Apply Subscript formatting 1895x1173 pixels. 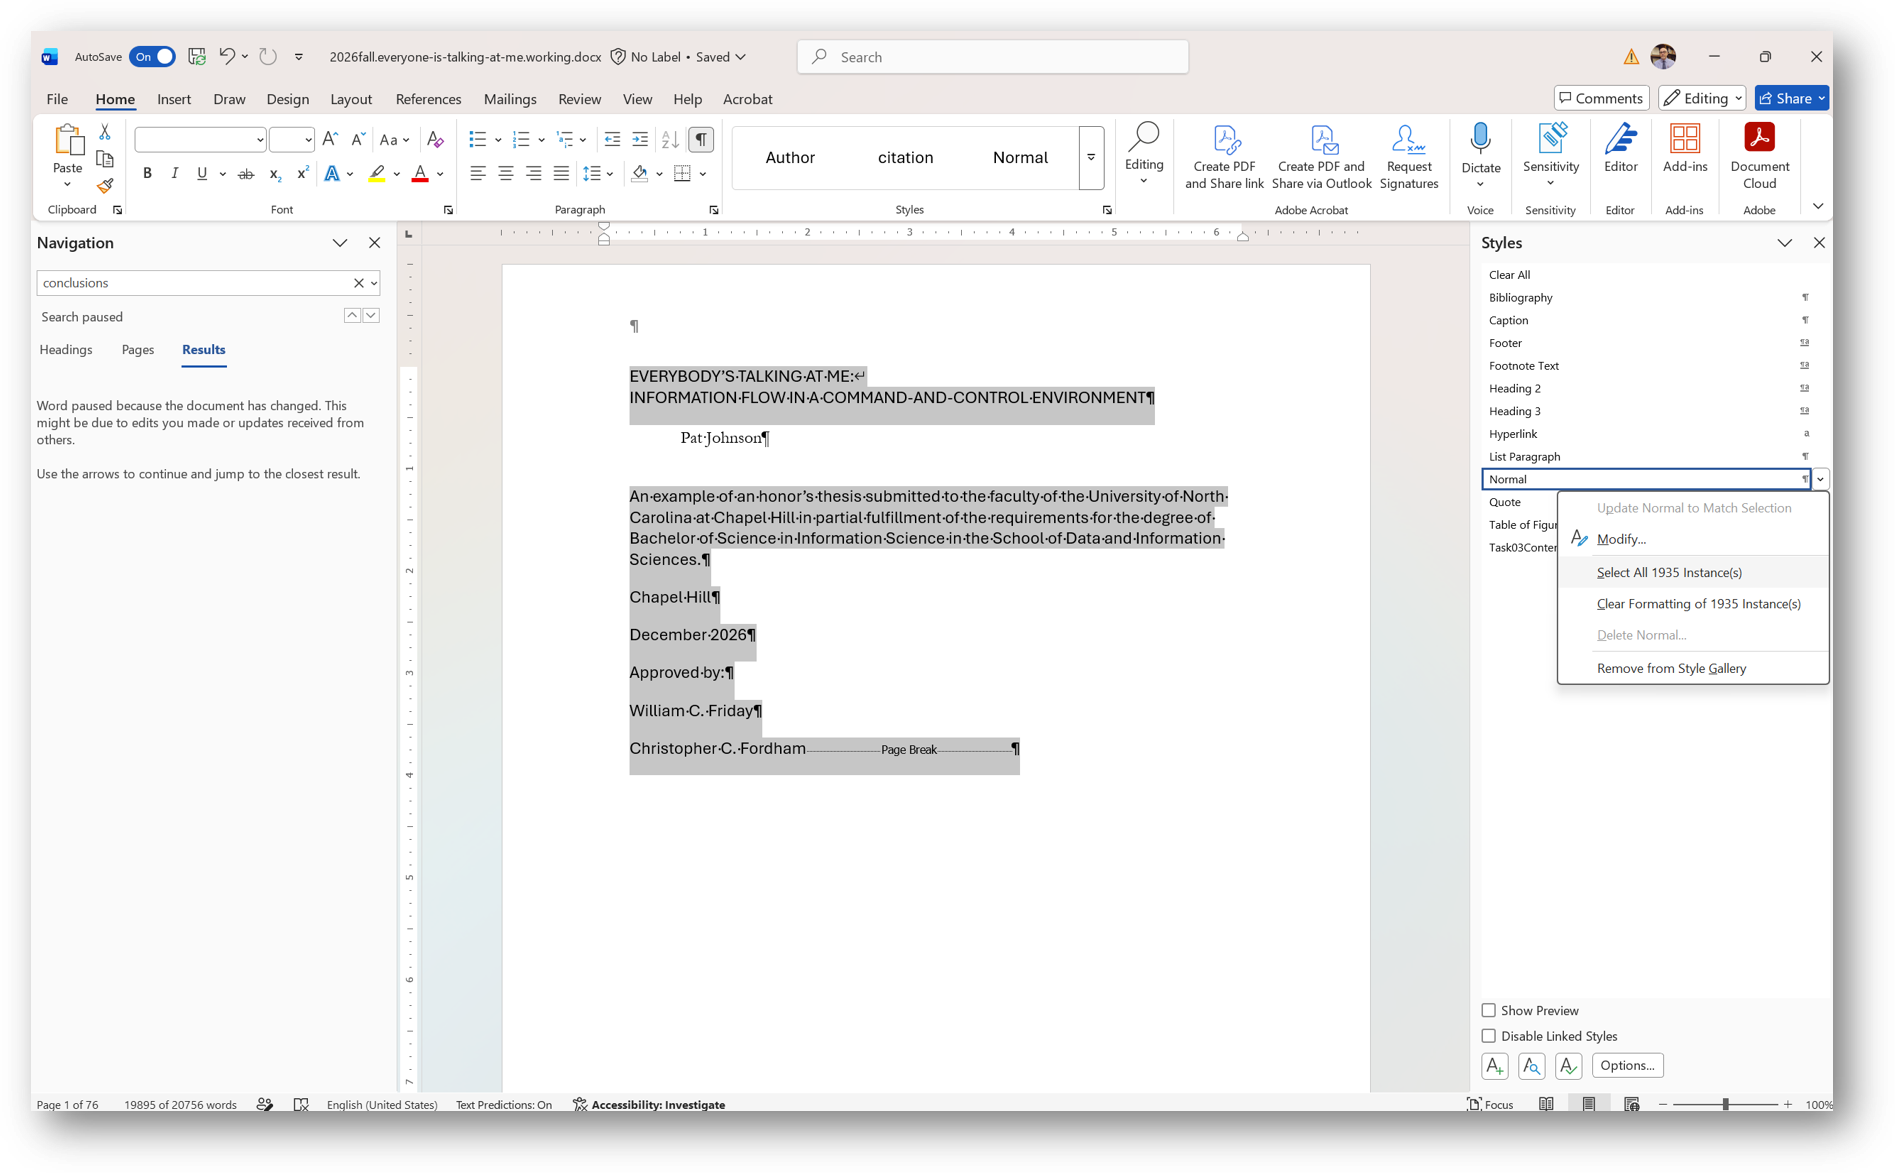point(275,174)
